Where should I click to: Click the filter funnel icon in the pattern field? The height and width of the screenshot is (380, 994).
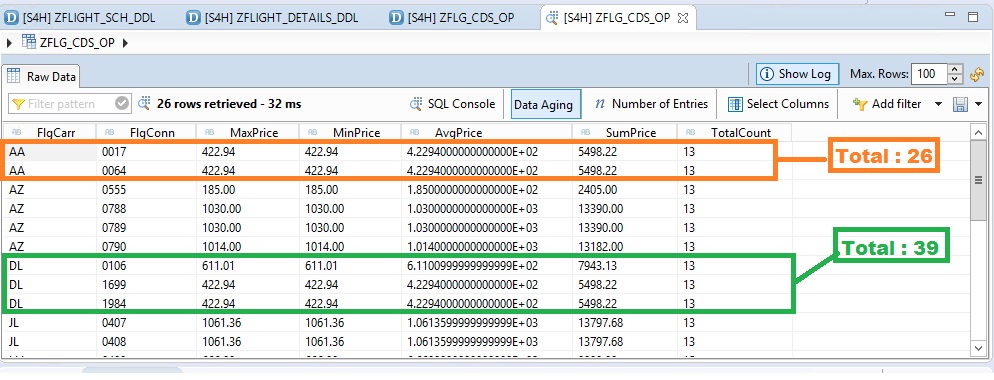coord(18,104)
